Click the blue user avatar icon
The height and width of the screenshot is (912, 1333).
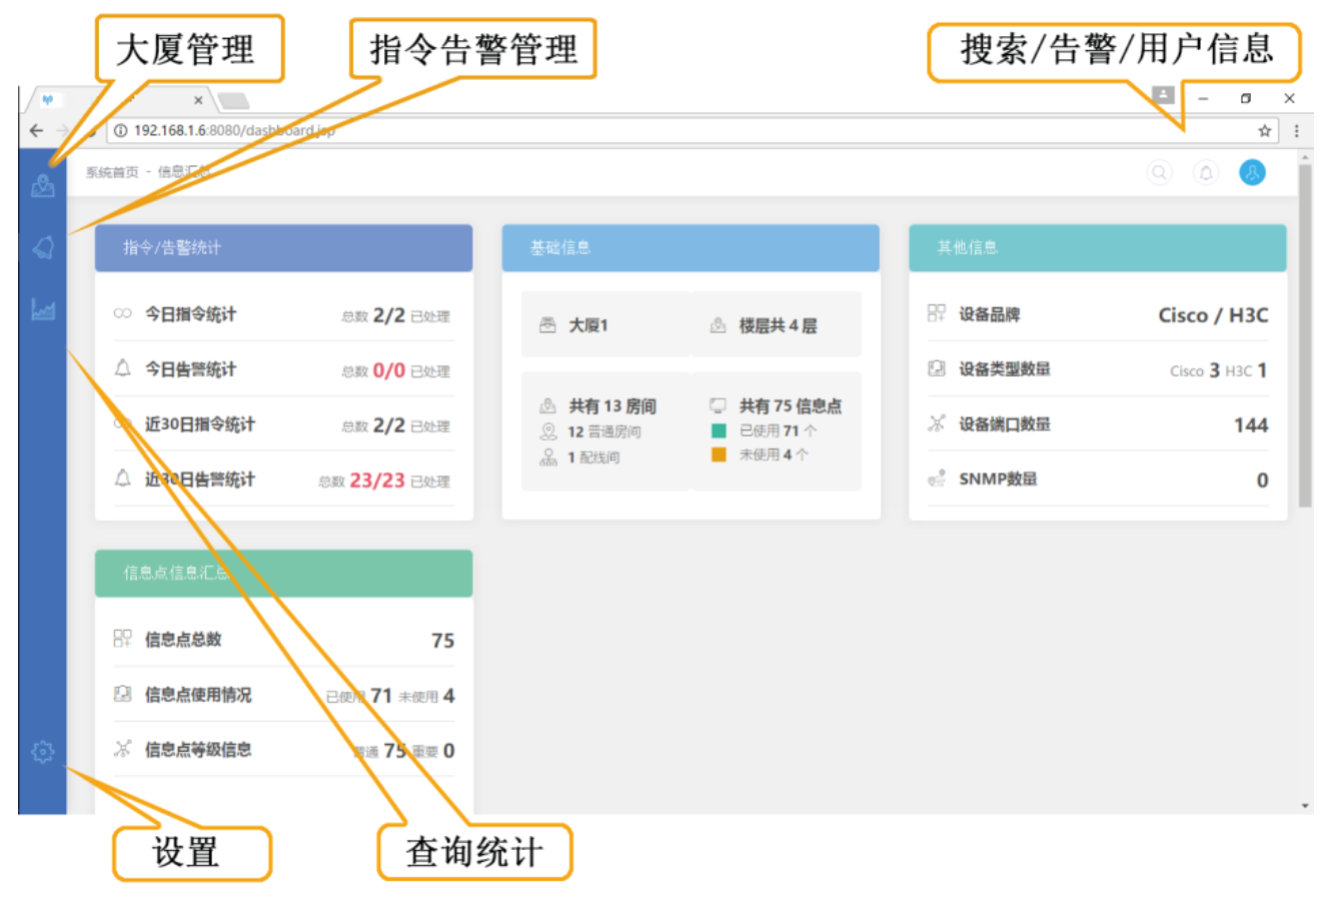[1253, 172]
